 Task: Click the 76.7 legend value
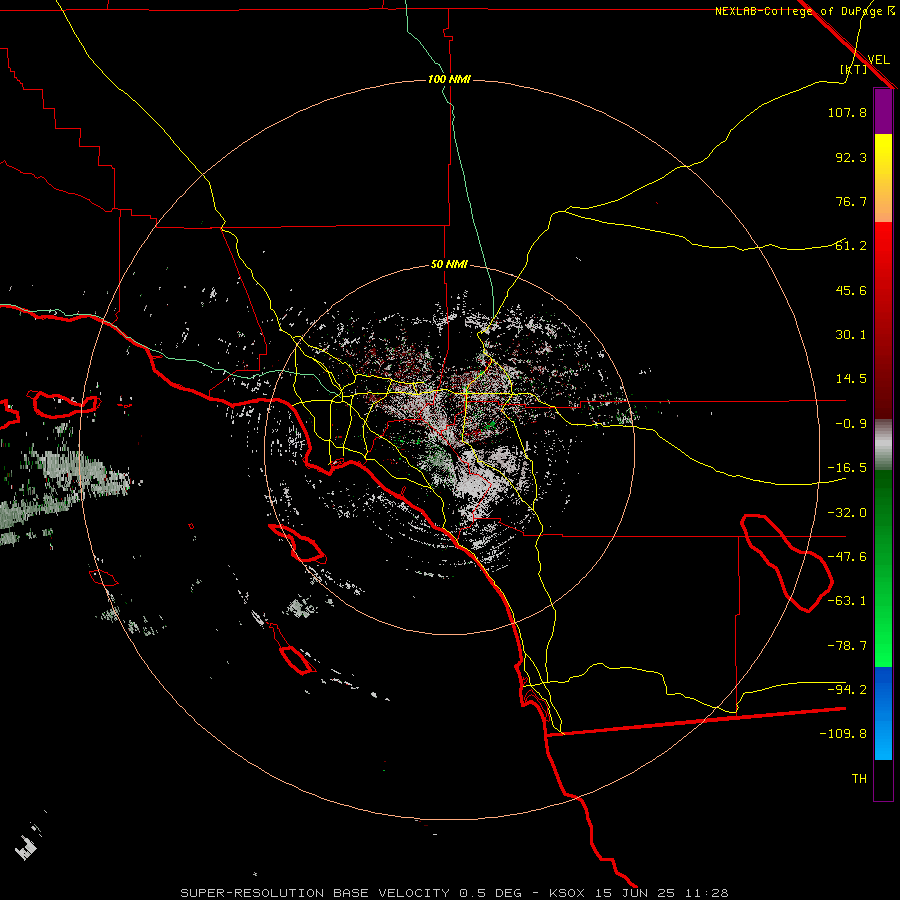click(851, 201)
